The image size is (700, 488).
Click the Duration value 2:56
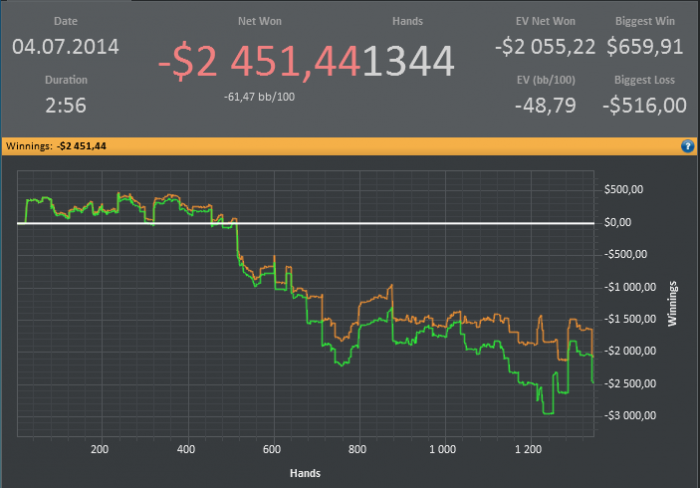pos(66,105)
